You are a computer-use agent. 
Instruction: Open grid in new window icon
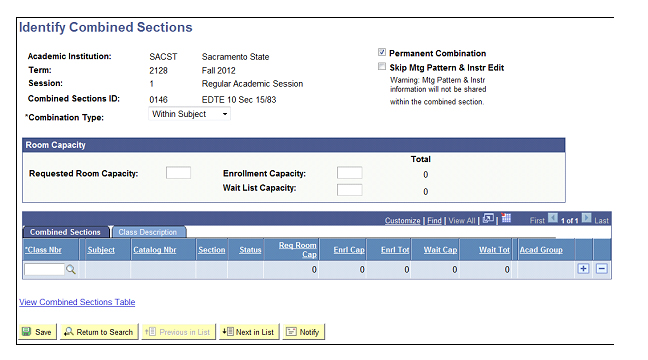(488, 218)
